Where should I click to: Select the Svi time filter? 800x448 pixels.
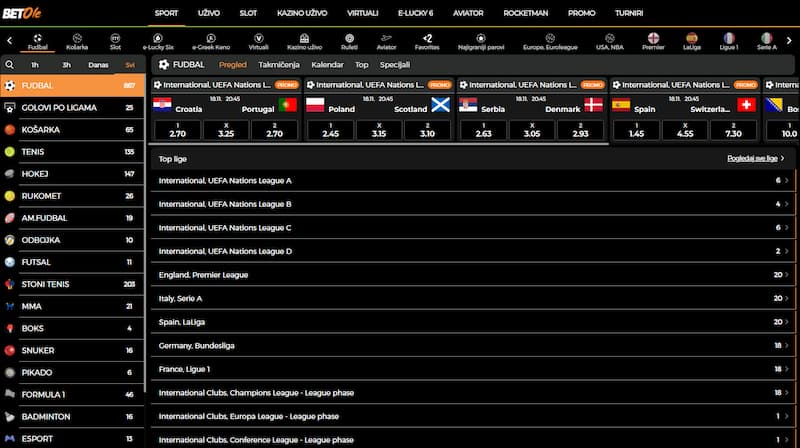[x=130, y=65]
